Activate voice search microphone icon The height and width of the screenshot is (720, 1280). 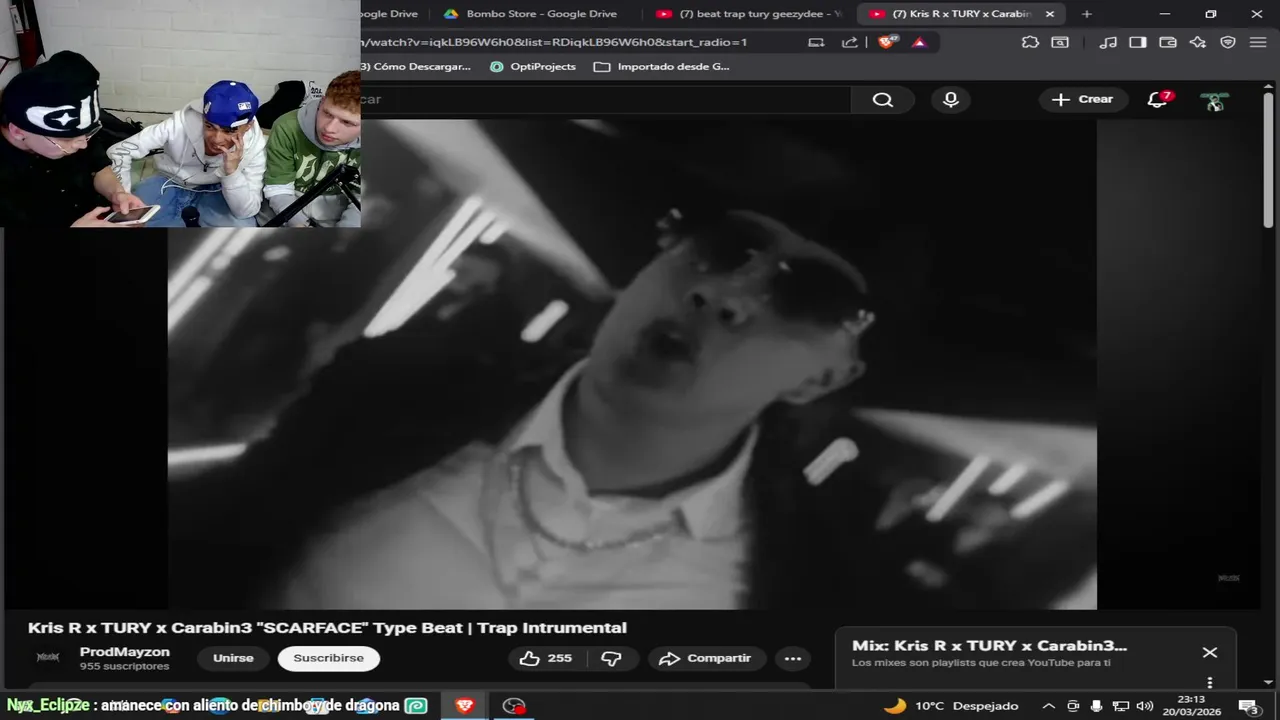[951, 100]
